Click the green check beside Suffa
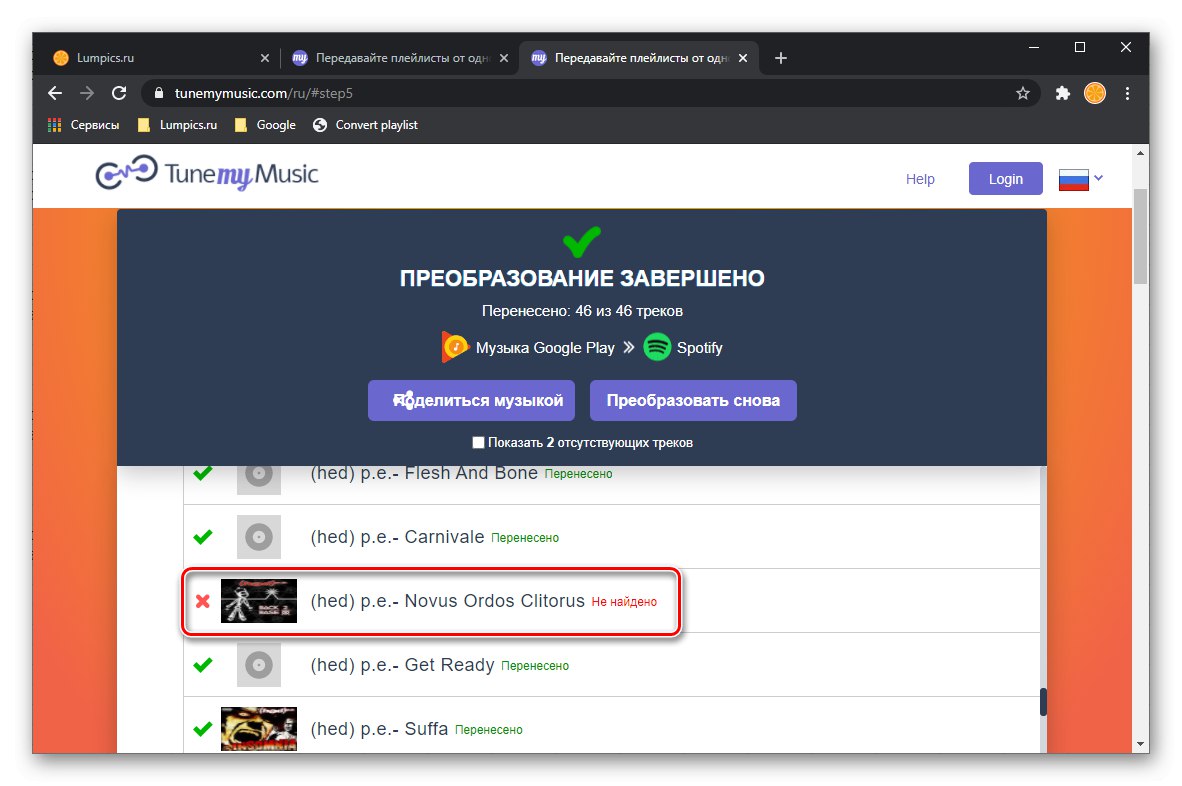 tap(203, 729)
